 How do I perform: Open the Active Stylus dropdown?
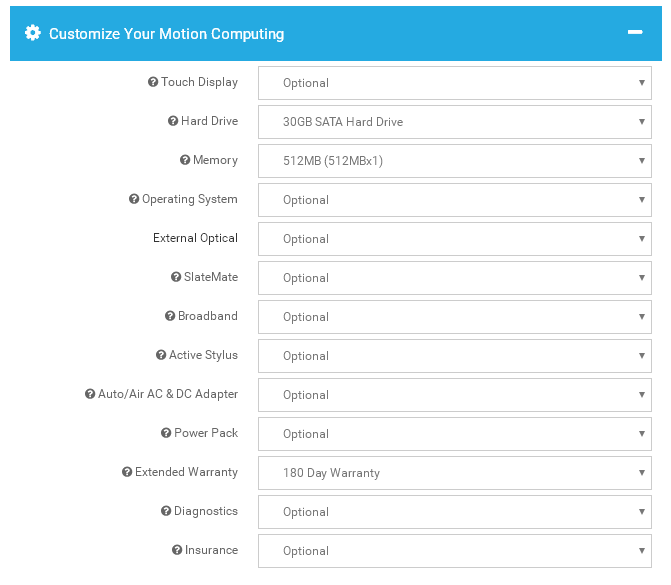tap(454, 356)
